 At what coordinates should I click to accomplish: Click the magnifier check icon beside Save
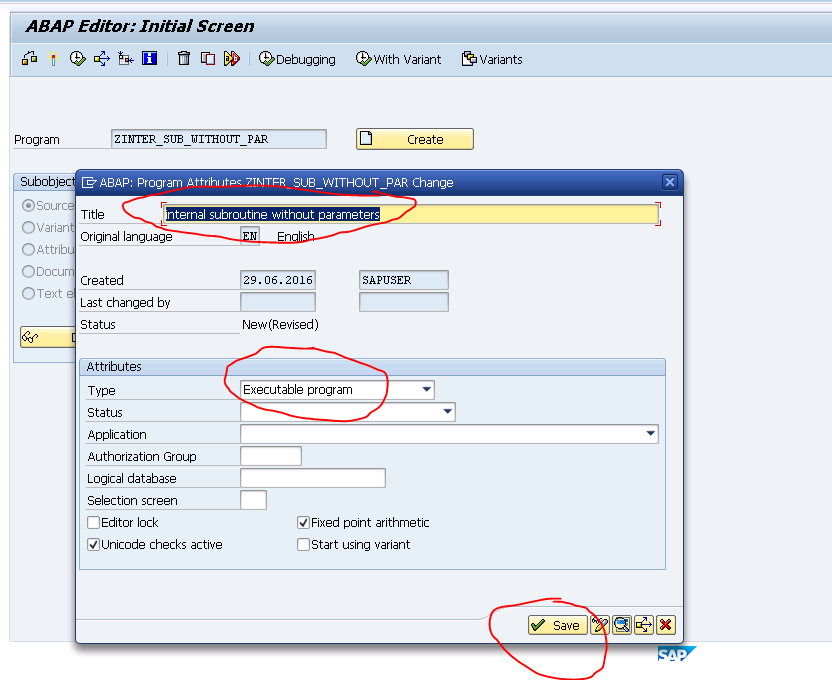[622, 624]
